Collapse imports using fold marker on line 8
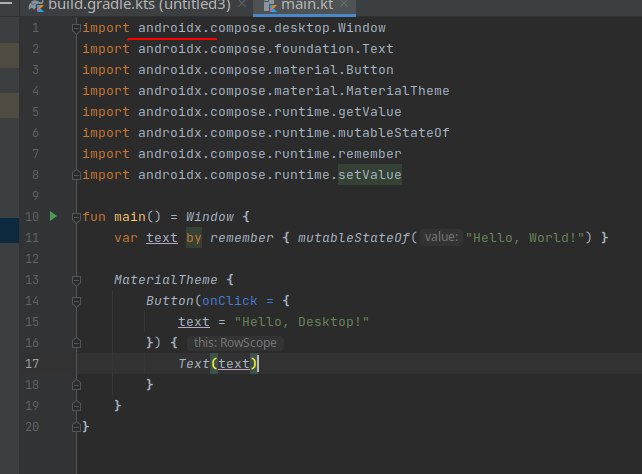642x474 pixels. tap(76, 175)
